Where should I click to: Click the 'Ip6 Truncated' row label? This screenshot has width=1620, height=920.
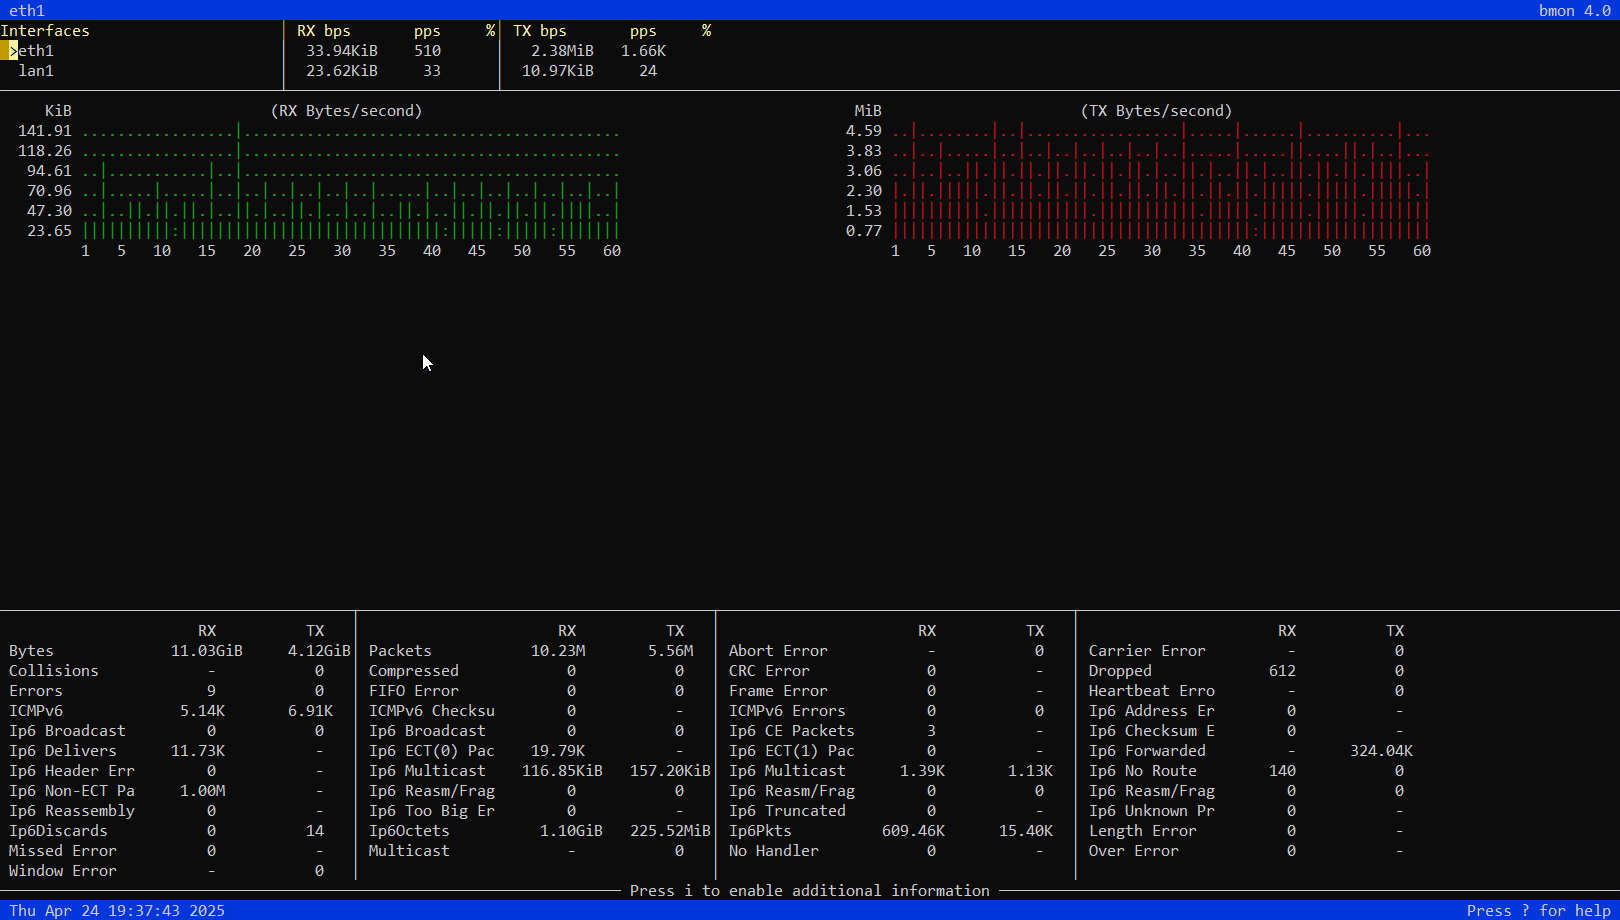787,811
